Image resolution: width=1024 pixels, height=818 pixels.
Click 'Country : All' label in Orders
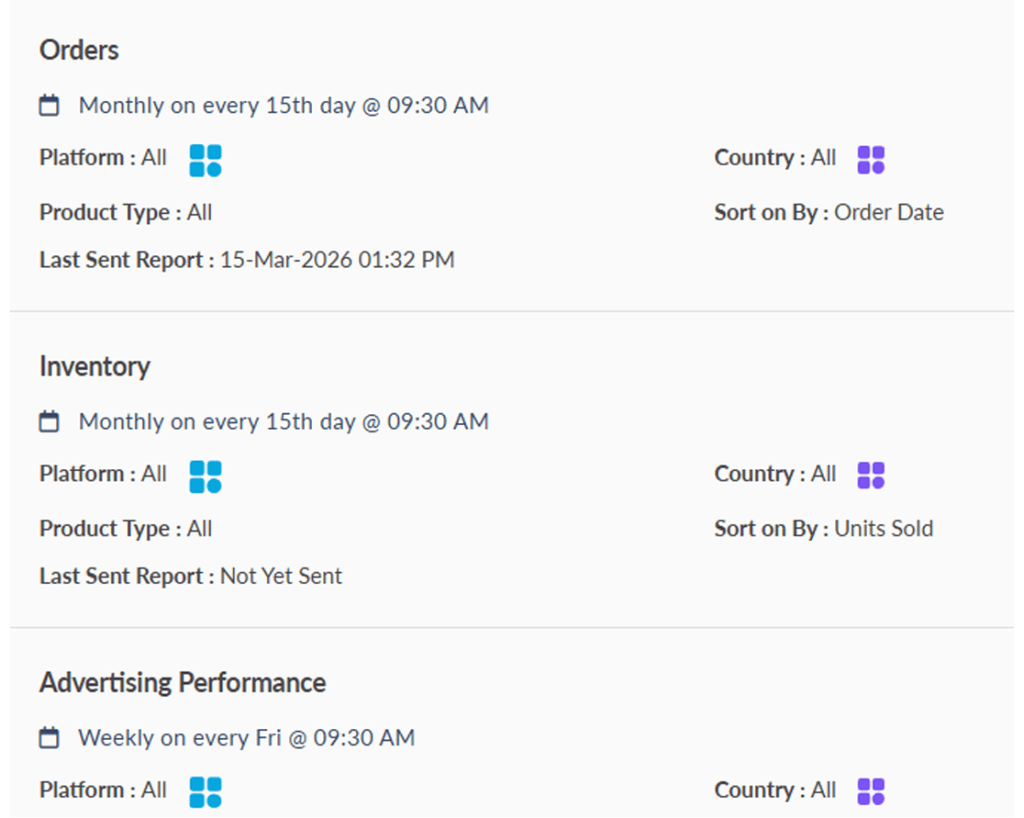tap(775, 157)
